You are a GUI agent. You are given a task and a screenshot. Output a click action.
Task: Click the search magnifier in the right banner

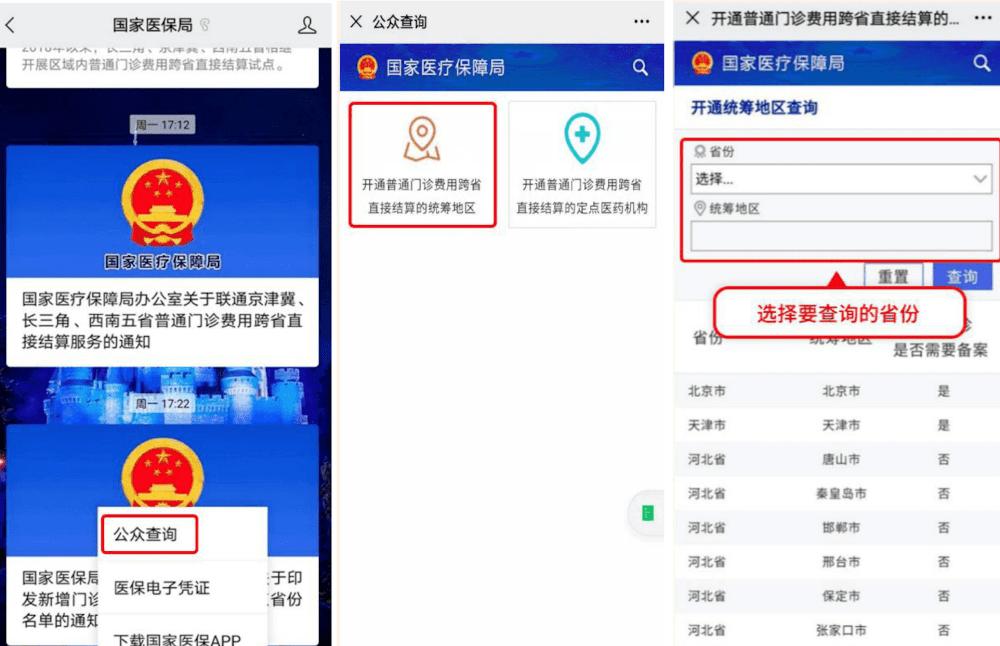click(x=982, y=62)
